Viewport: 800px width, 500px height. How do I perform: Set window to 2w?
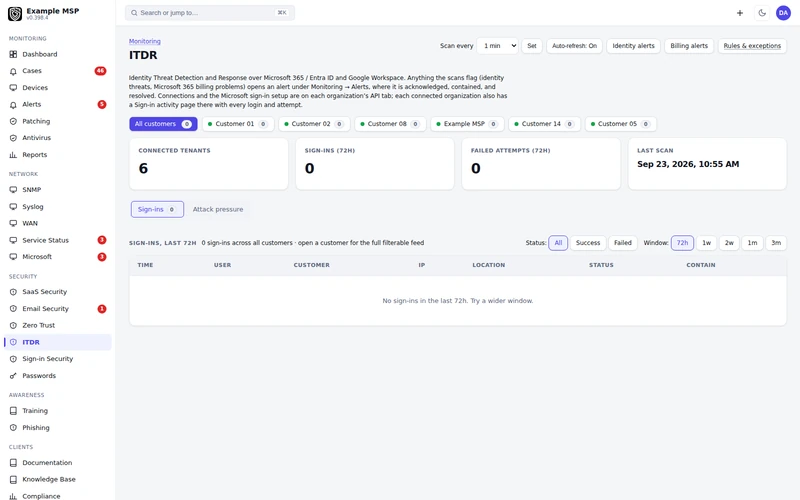pyautogui.click(x=730, y=243)
